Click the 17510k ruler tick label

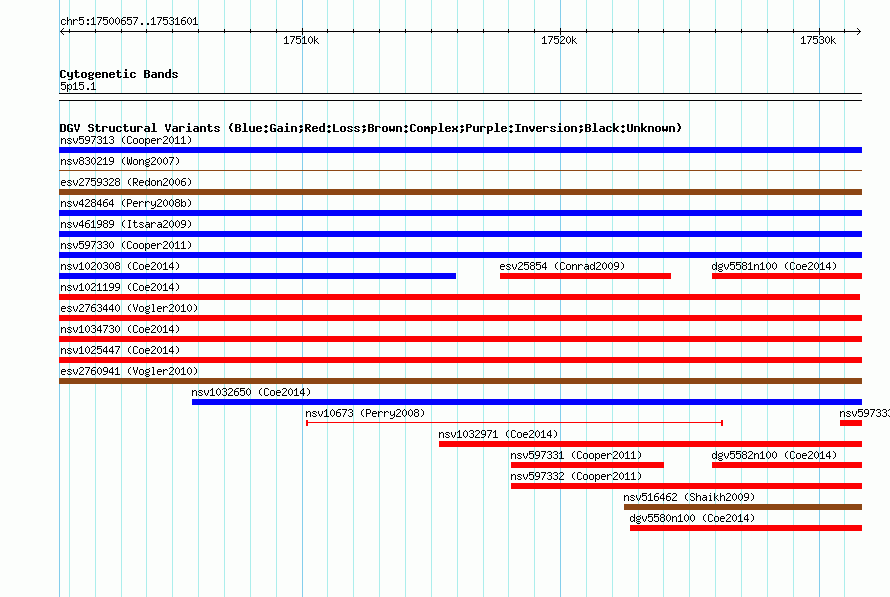click(x=301, y=40)
